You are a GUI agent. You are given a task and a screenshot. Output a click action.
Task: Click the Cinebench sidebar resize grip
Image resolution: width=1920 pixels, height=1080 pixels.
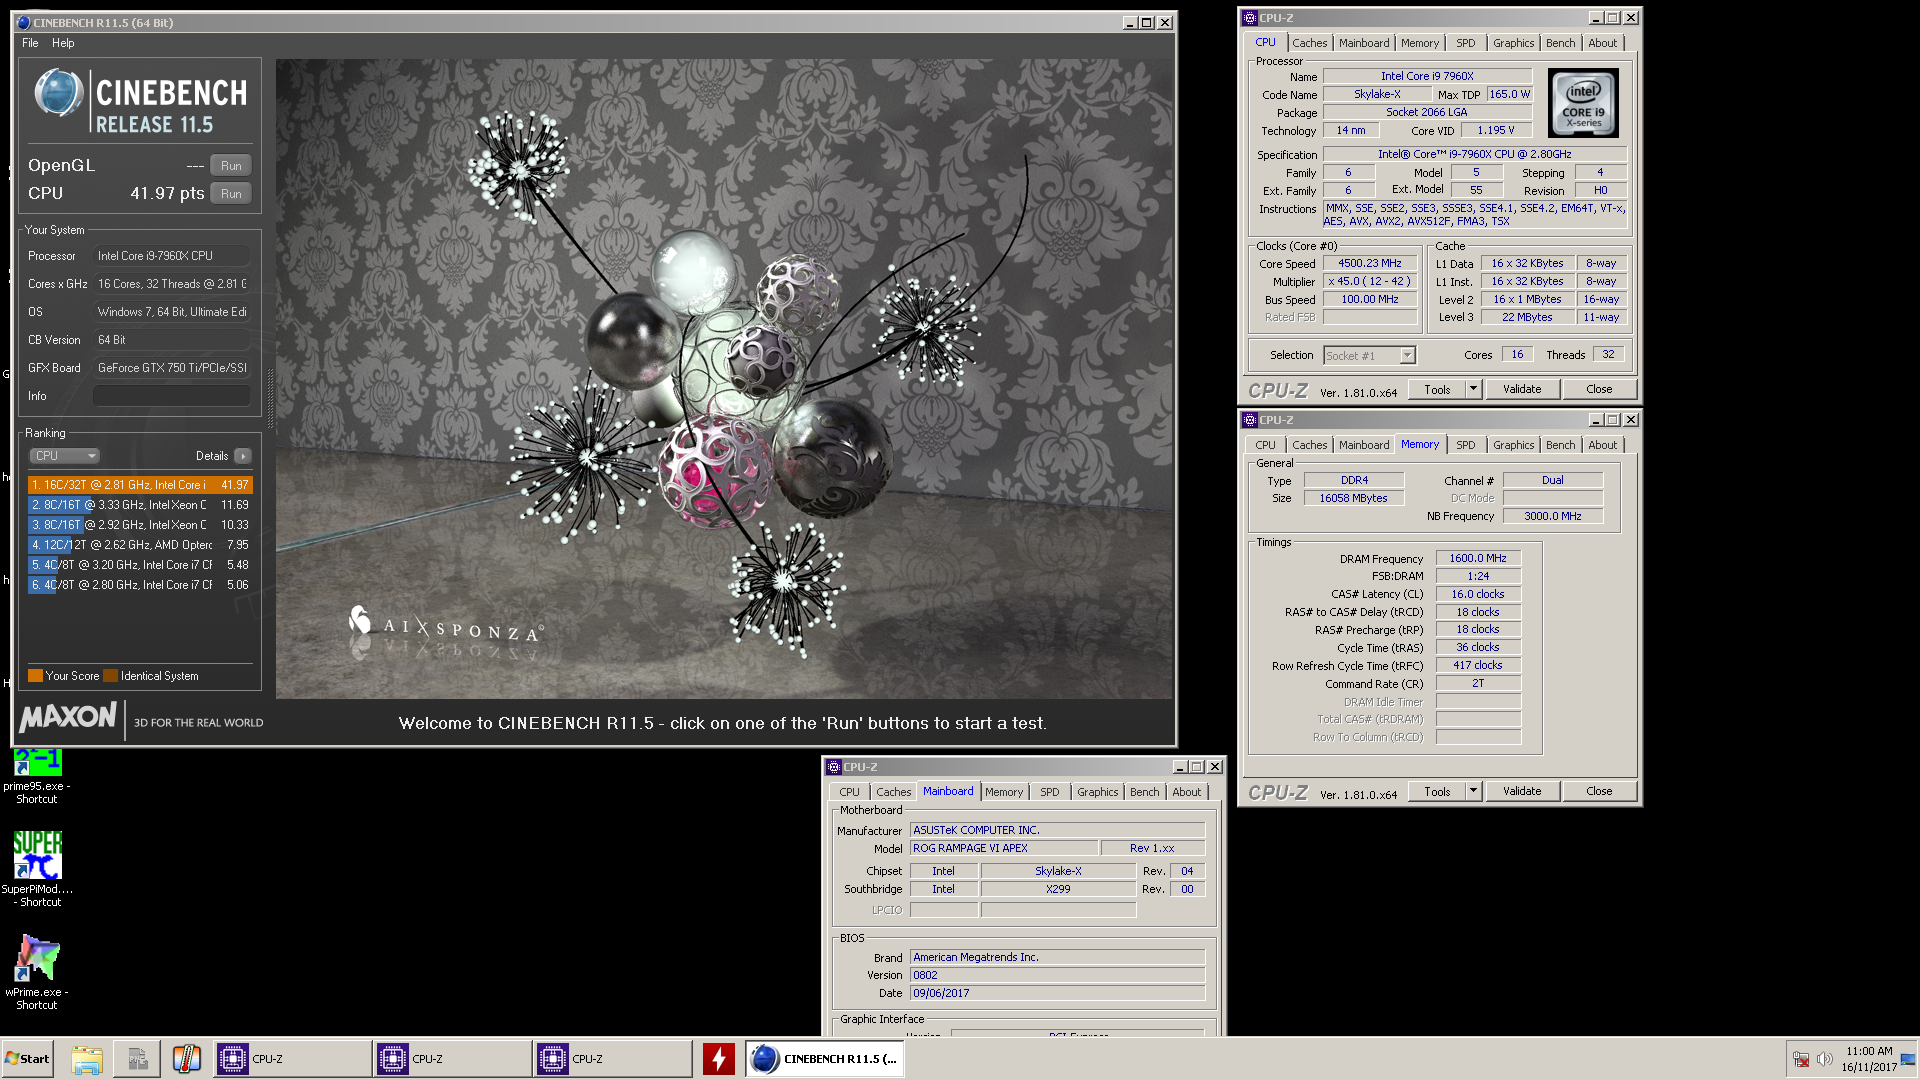pos(269,400)
